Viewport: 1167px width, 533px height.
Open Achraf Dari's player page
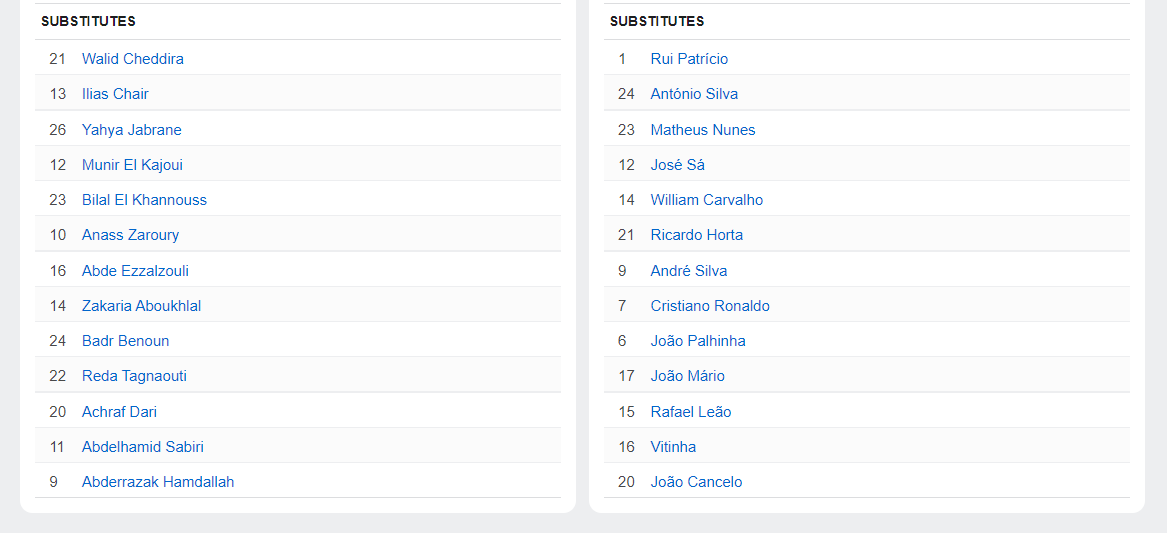119,412
